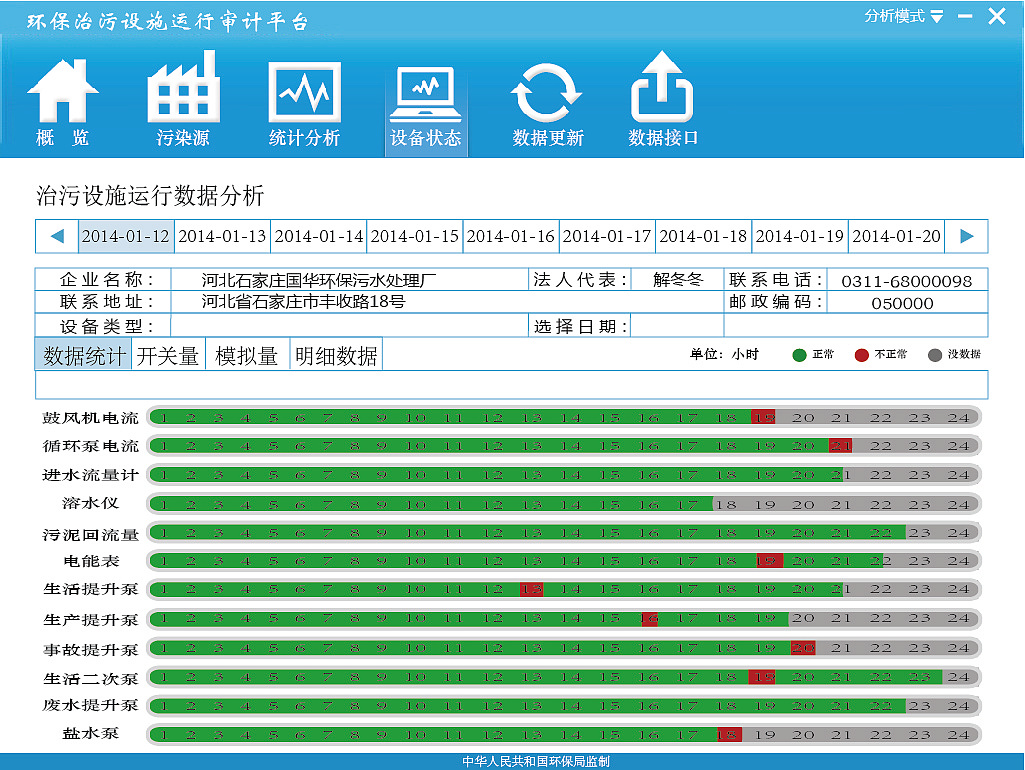Click the red 不正常 legend dot
The width and height of the screenshot is (1025, 770).
click(862, 355)
